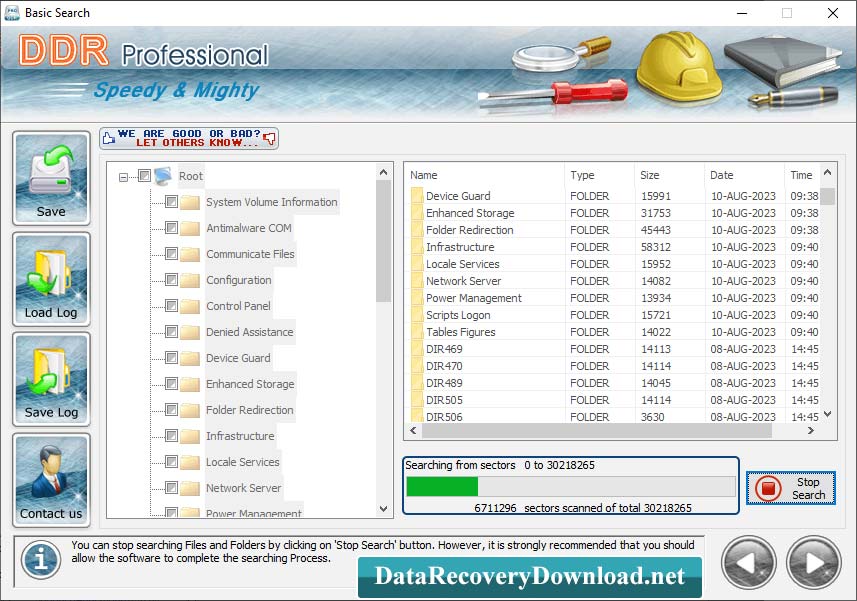Image resolution: width=857 pixels, height=601 pixels.
Task: Toggle the Root checkbox
Action: [144, 176]
